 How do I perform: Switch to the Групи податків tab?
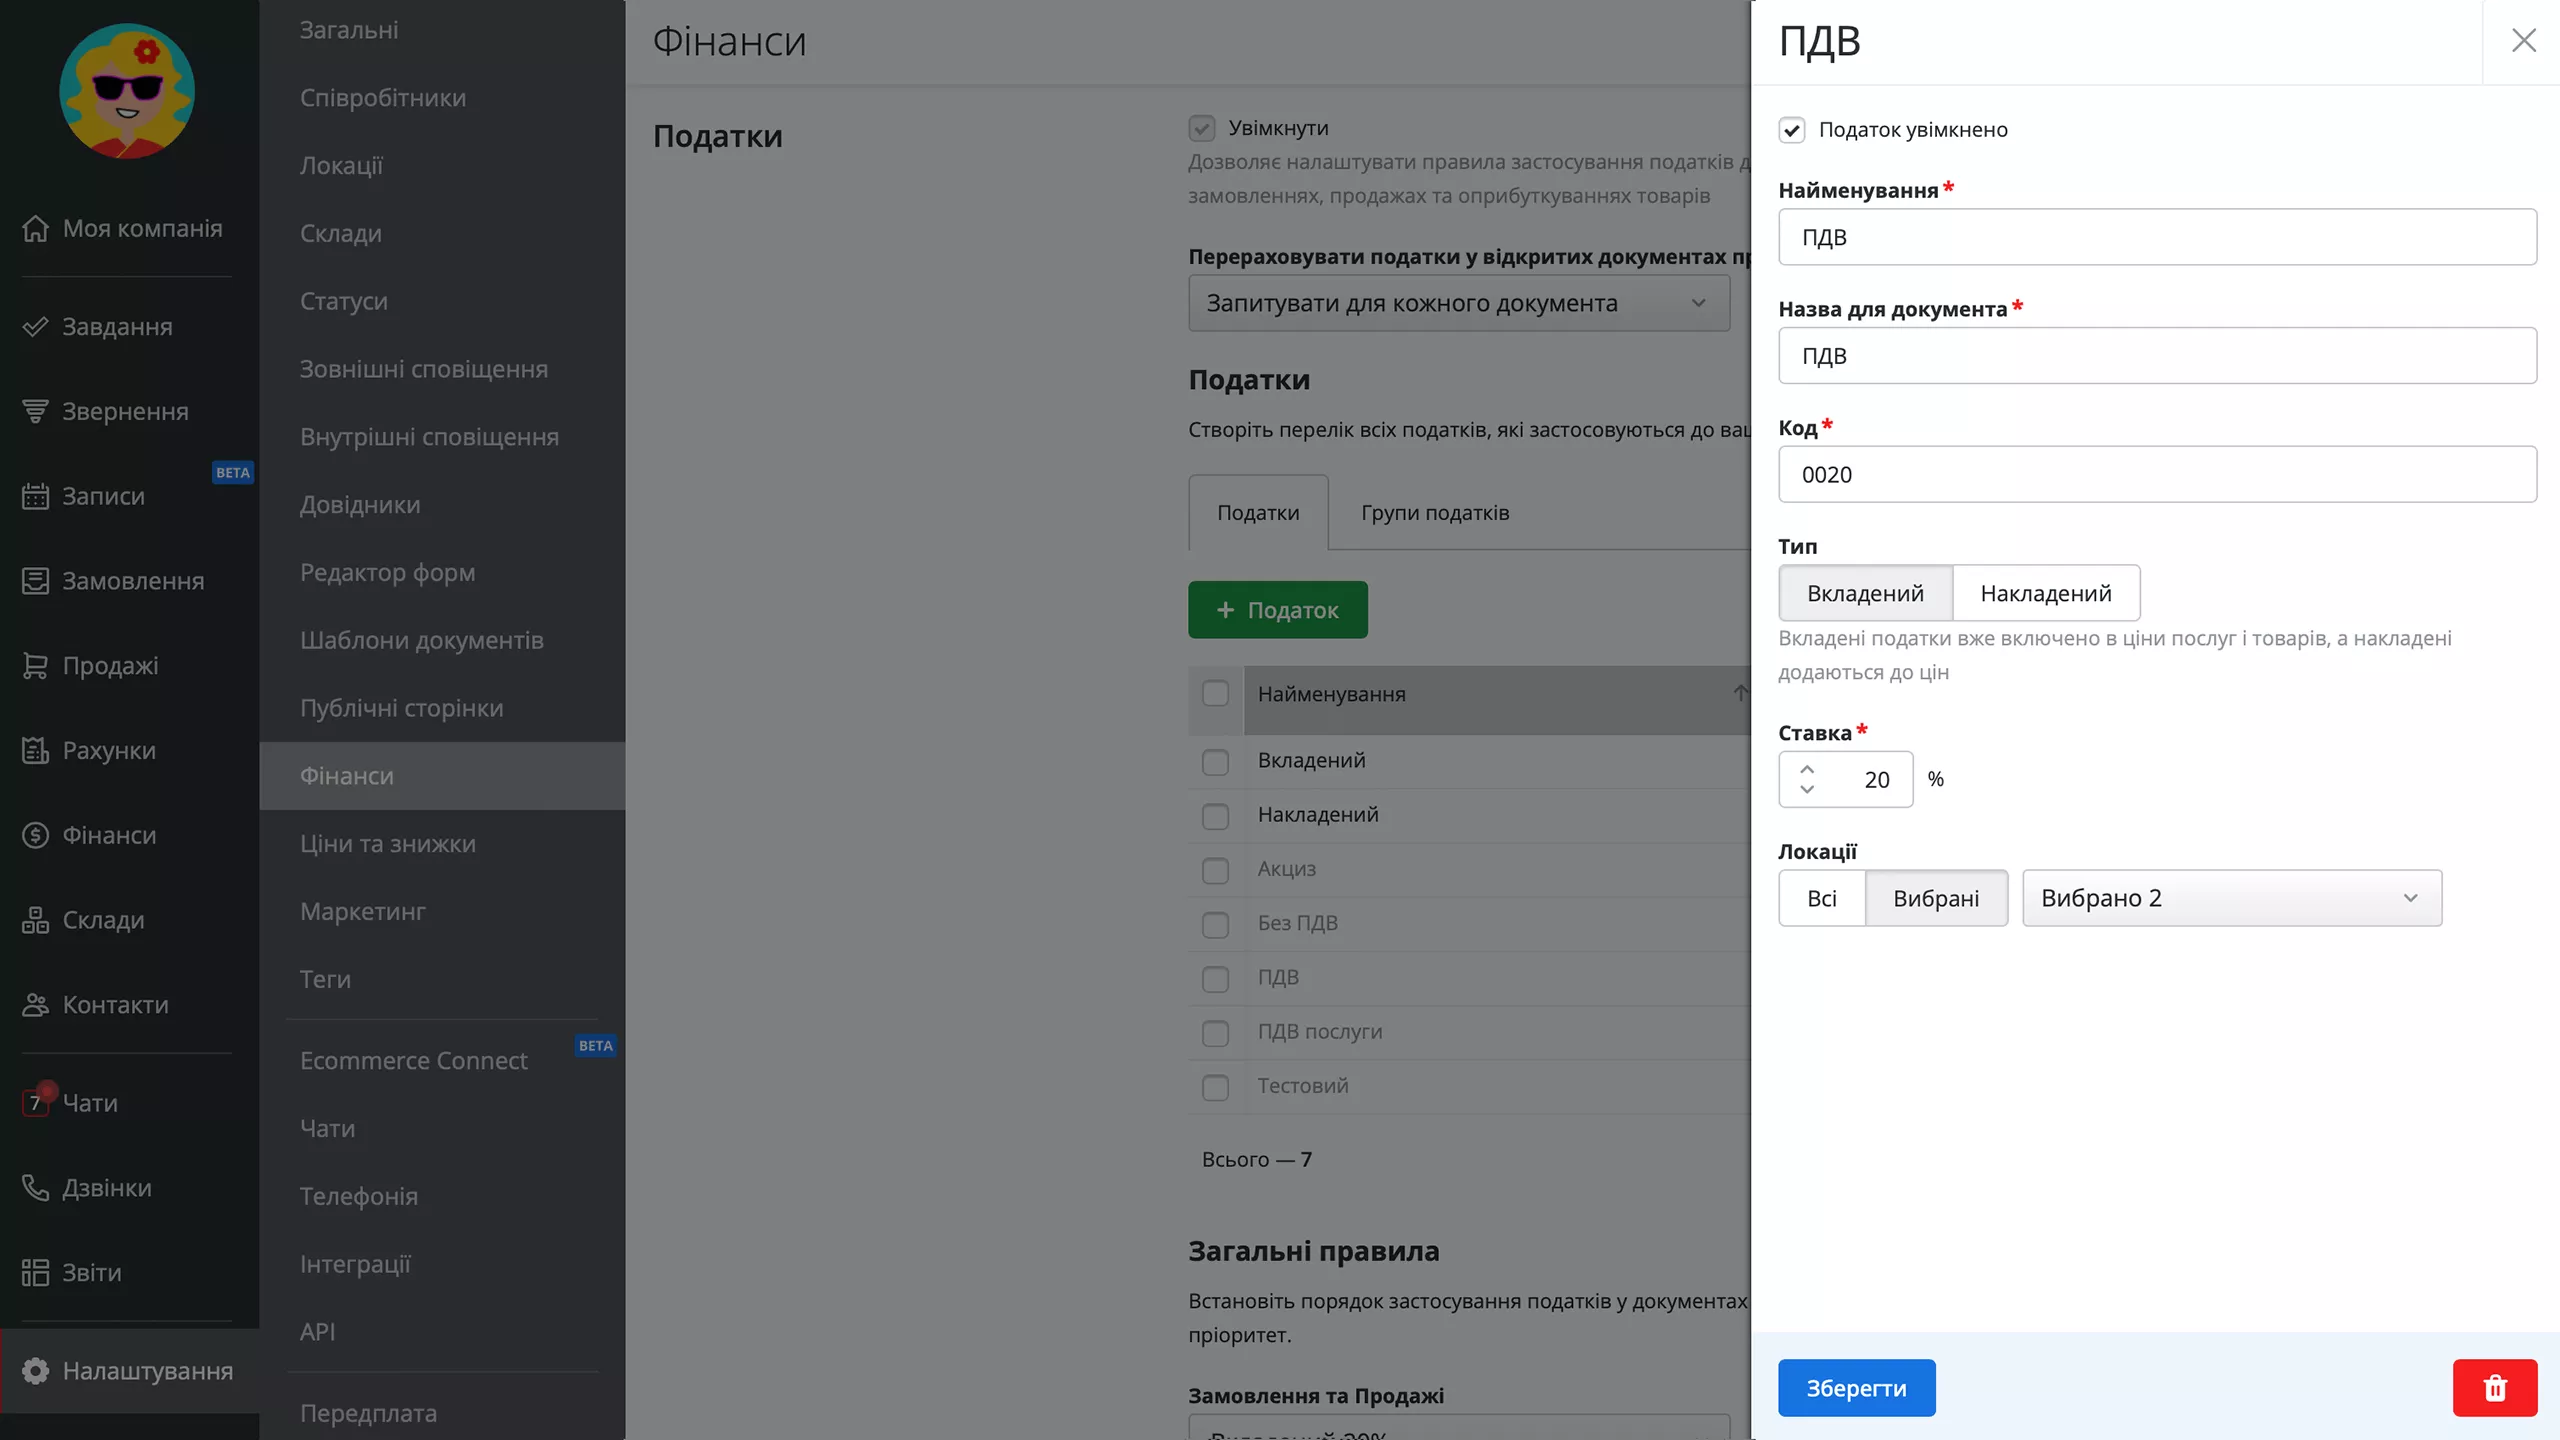tap(1434, 513)
